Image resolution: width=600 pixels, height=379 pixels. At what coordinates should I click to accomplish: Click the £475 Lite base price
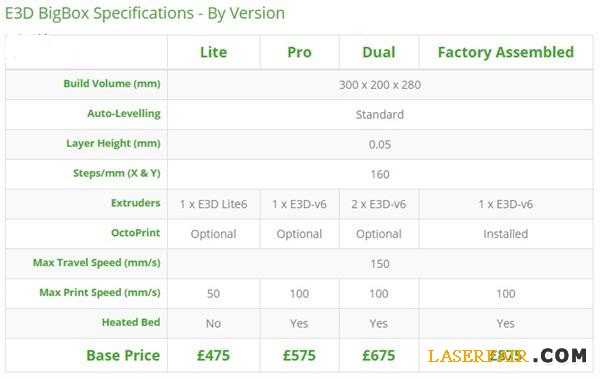coord(214,356)
